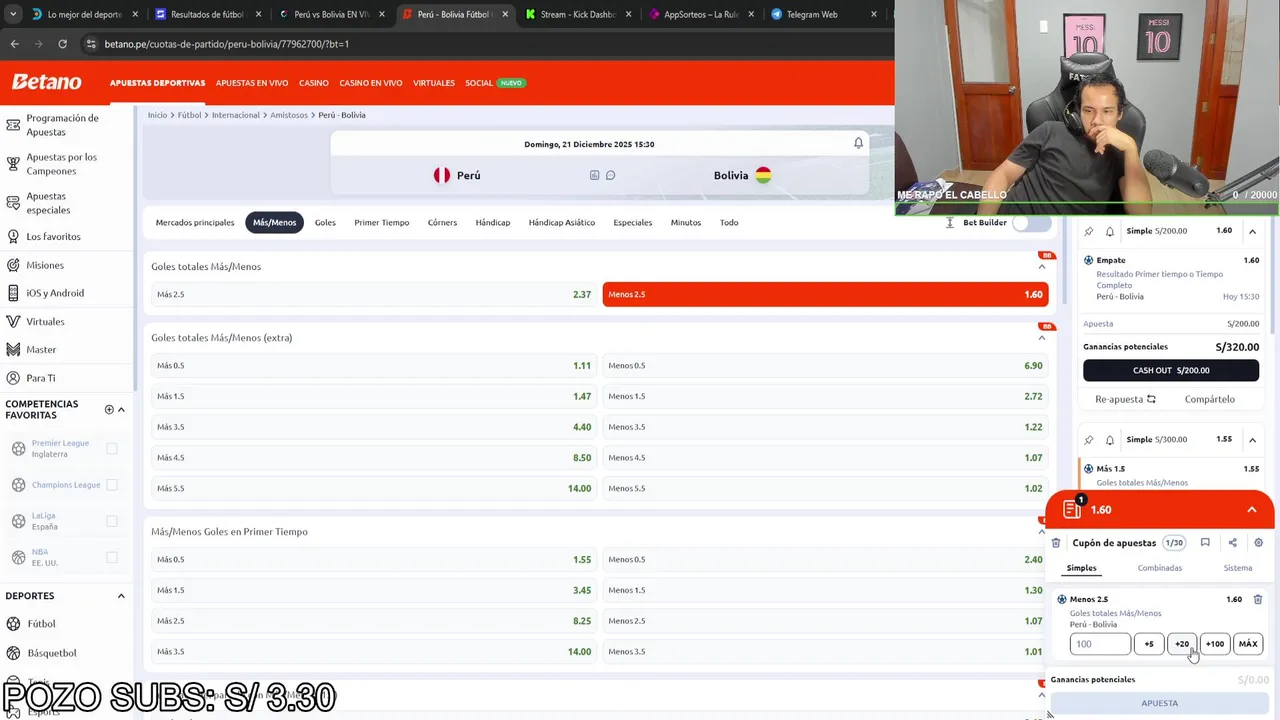The image size is (1280, 720).
Task: Clear the bet slip with its trash icon
Action: pyautogui.click(x=1055, y=543)
